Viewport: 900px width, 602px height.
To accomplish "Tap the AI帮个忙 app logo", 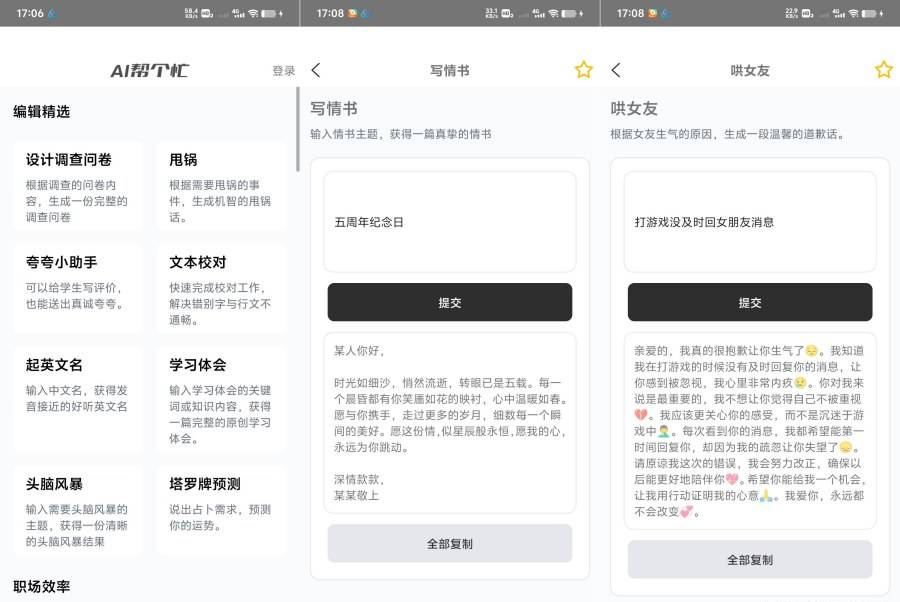I will coord(149,71).
